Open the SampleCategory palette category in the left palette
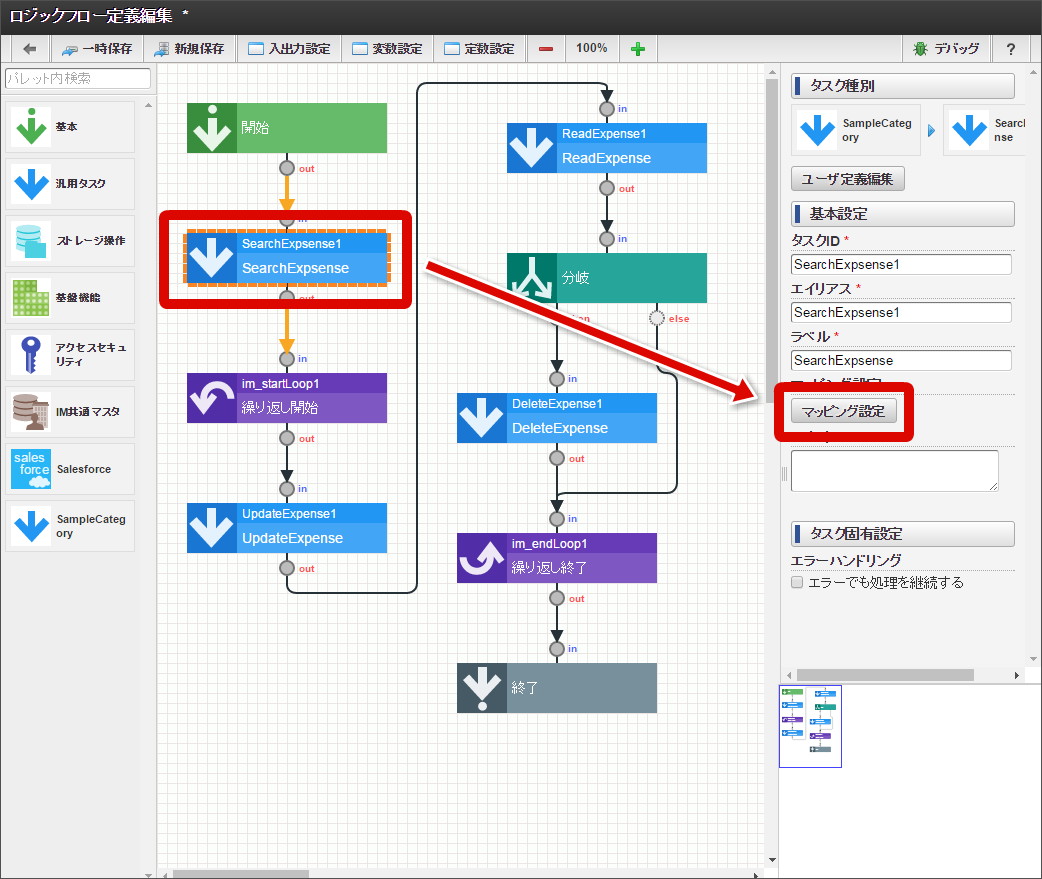The width and height of the screenshot is (1042, 879). (70, 527)
